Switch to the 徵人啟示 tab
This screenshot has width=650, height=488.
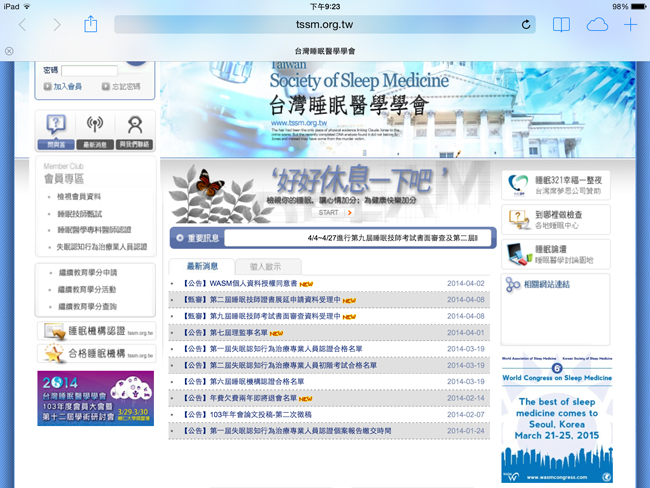pyautogui.click(x=266, y=267)
